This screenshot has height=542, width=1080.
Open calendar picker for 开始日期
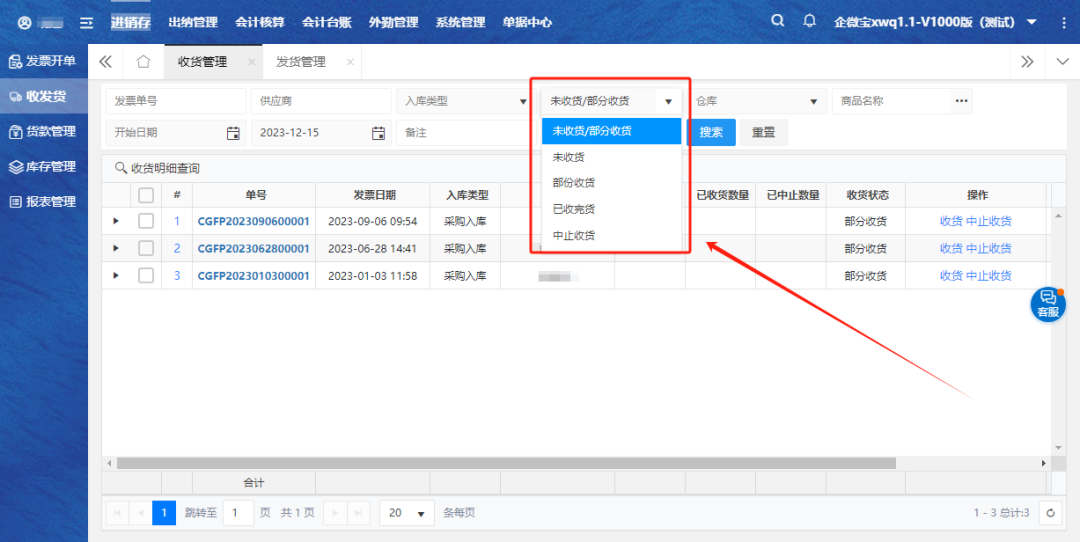233,133
